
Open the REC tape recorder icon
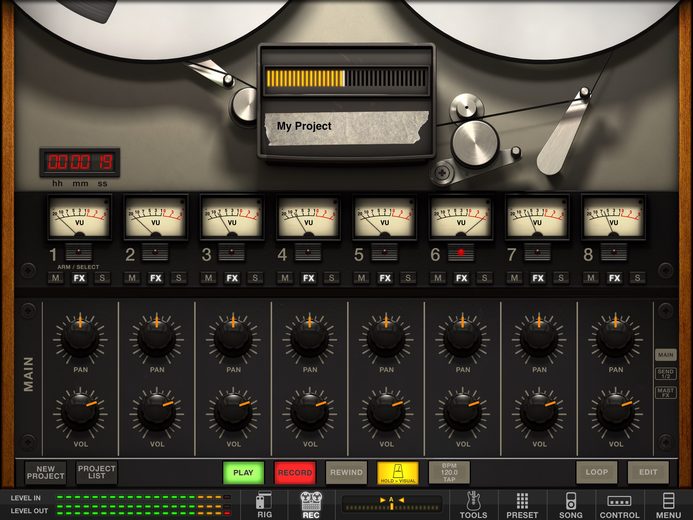[x=311, y=505]
